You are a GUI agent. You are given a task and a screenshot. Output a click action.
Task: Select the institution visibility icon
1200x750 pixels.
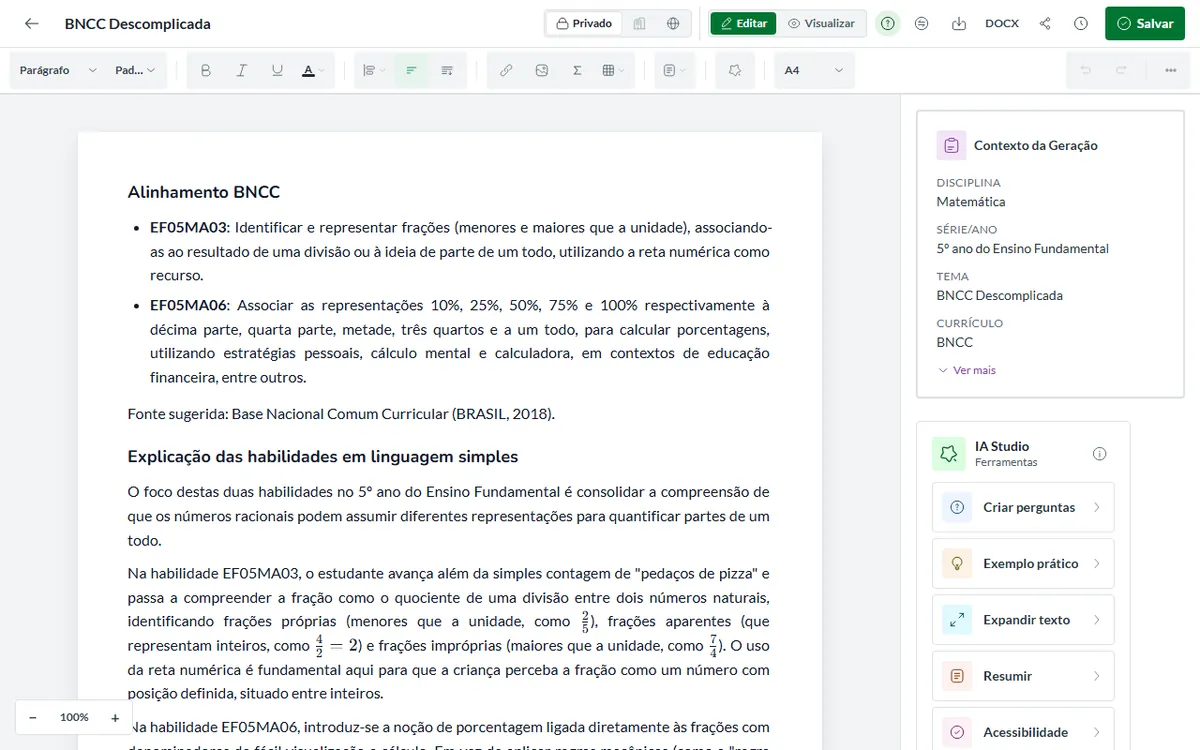[640, 23]
